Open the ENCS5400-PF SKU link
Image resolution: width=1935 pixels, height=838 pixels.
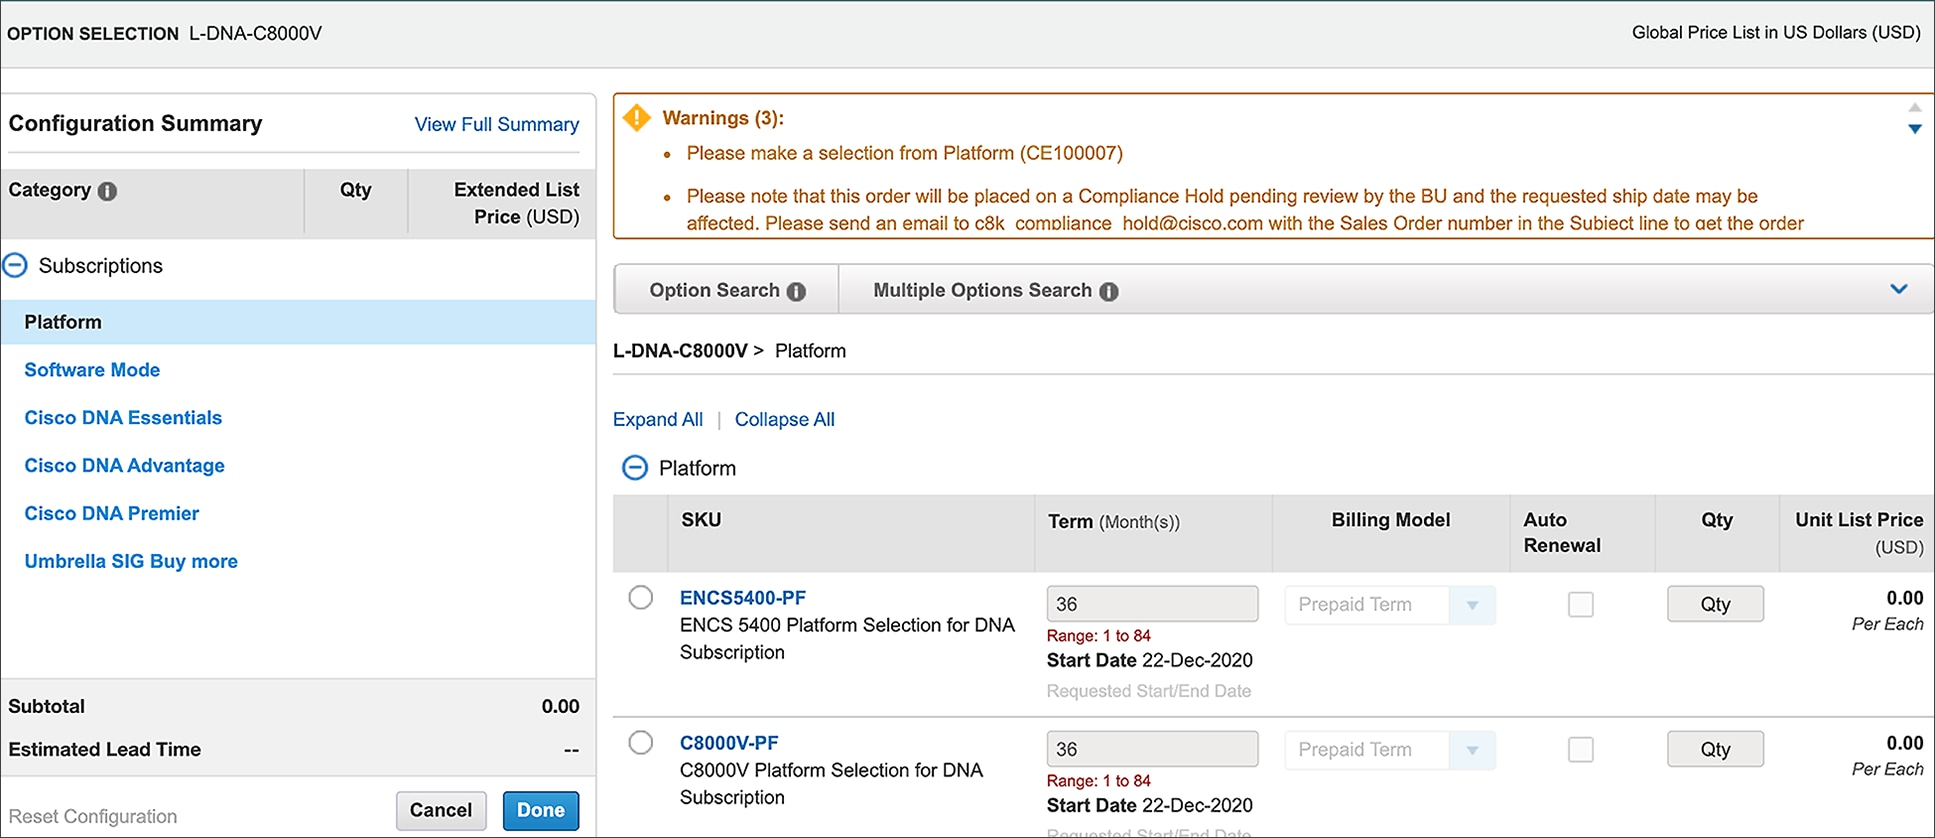click(x=743, y=598)
